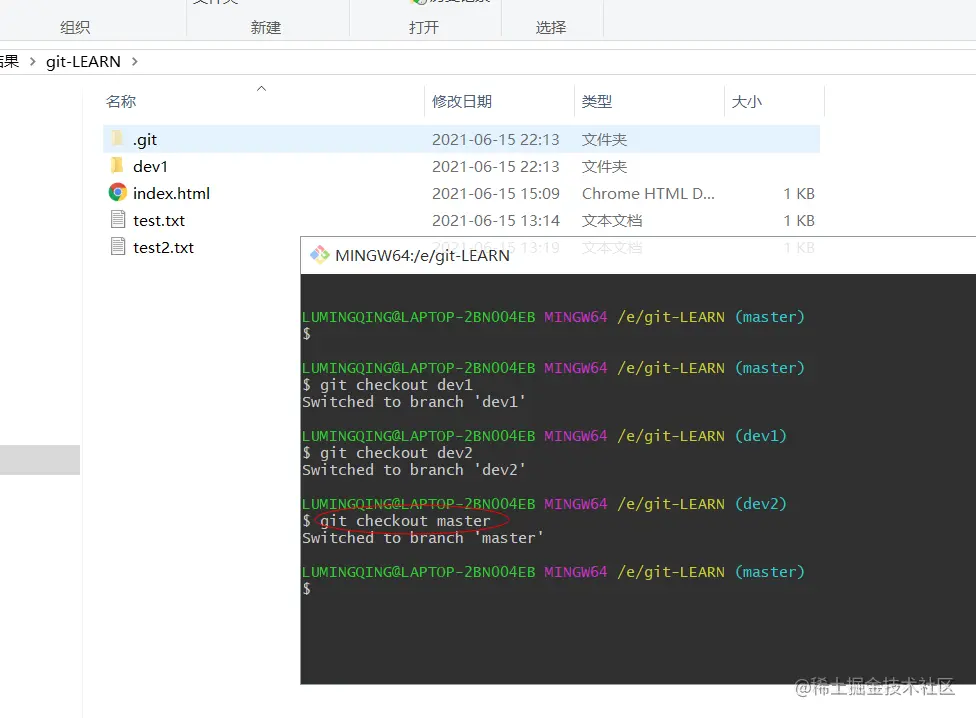Select the test2.txt file name

(x=163, y=248)
